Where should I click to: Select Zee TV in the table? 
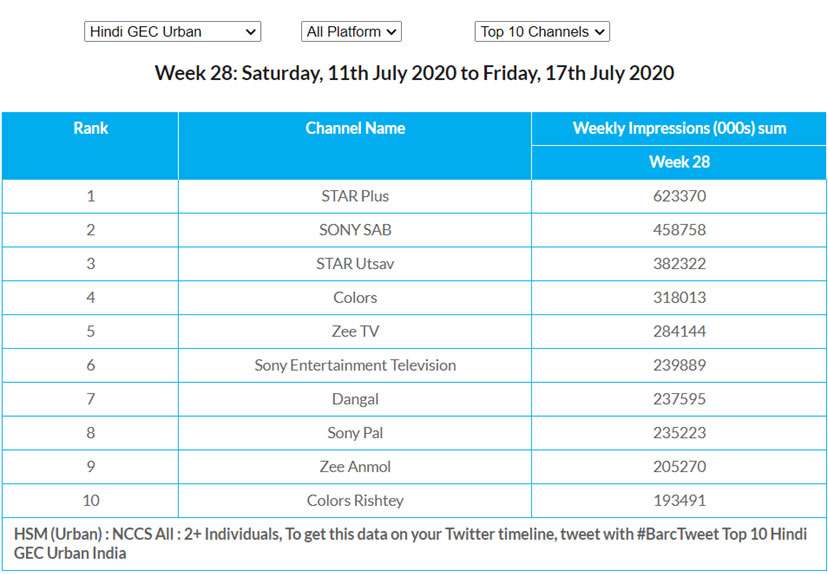355,332
